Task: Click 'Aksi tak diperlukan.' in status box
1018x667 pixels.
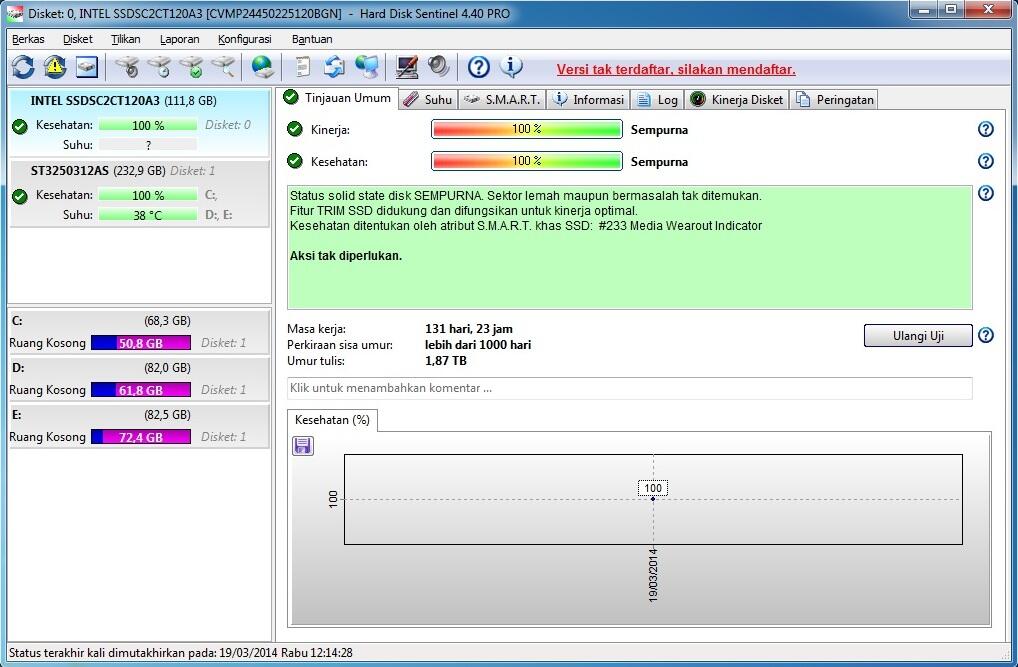Action: pyautogui.click(x=346, y=256)
